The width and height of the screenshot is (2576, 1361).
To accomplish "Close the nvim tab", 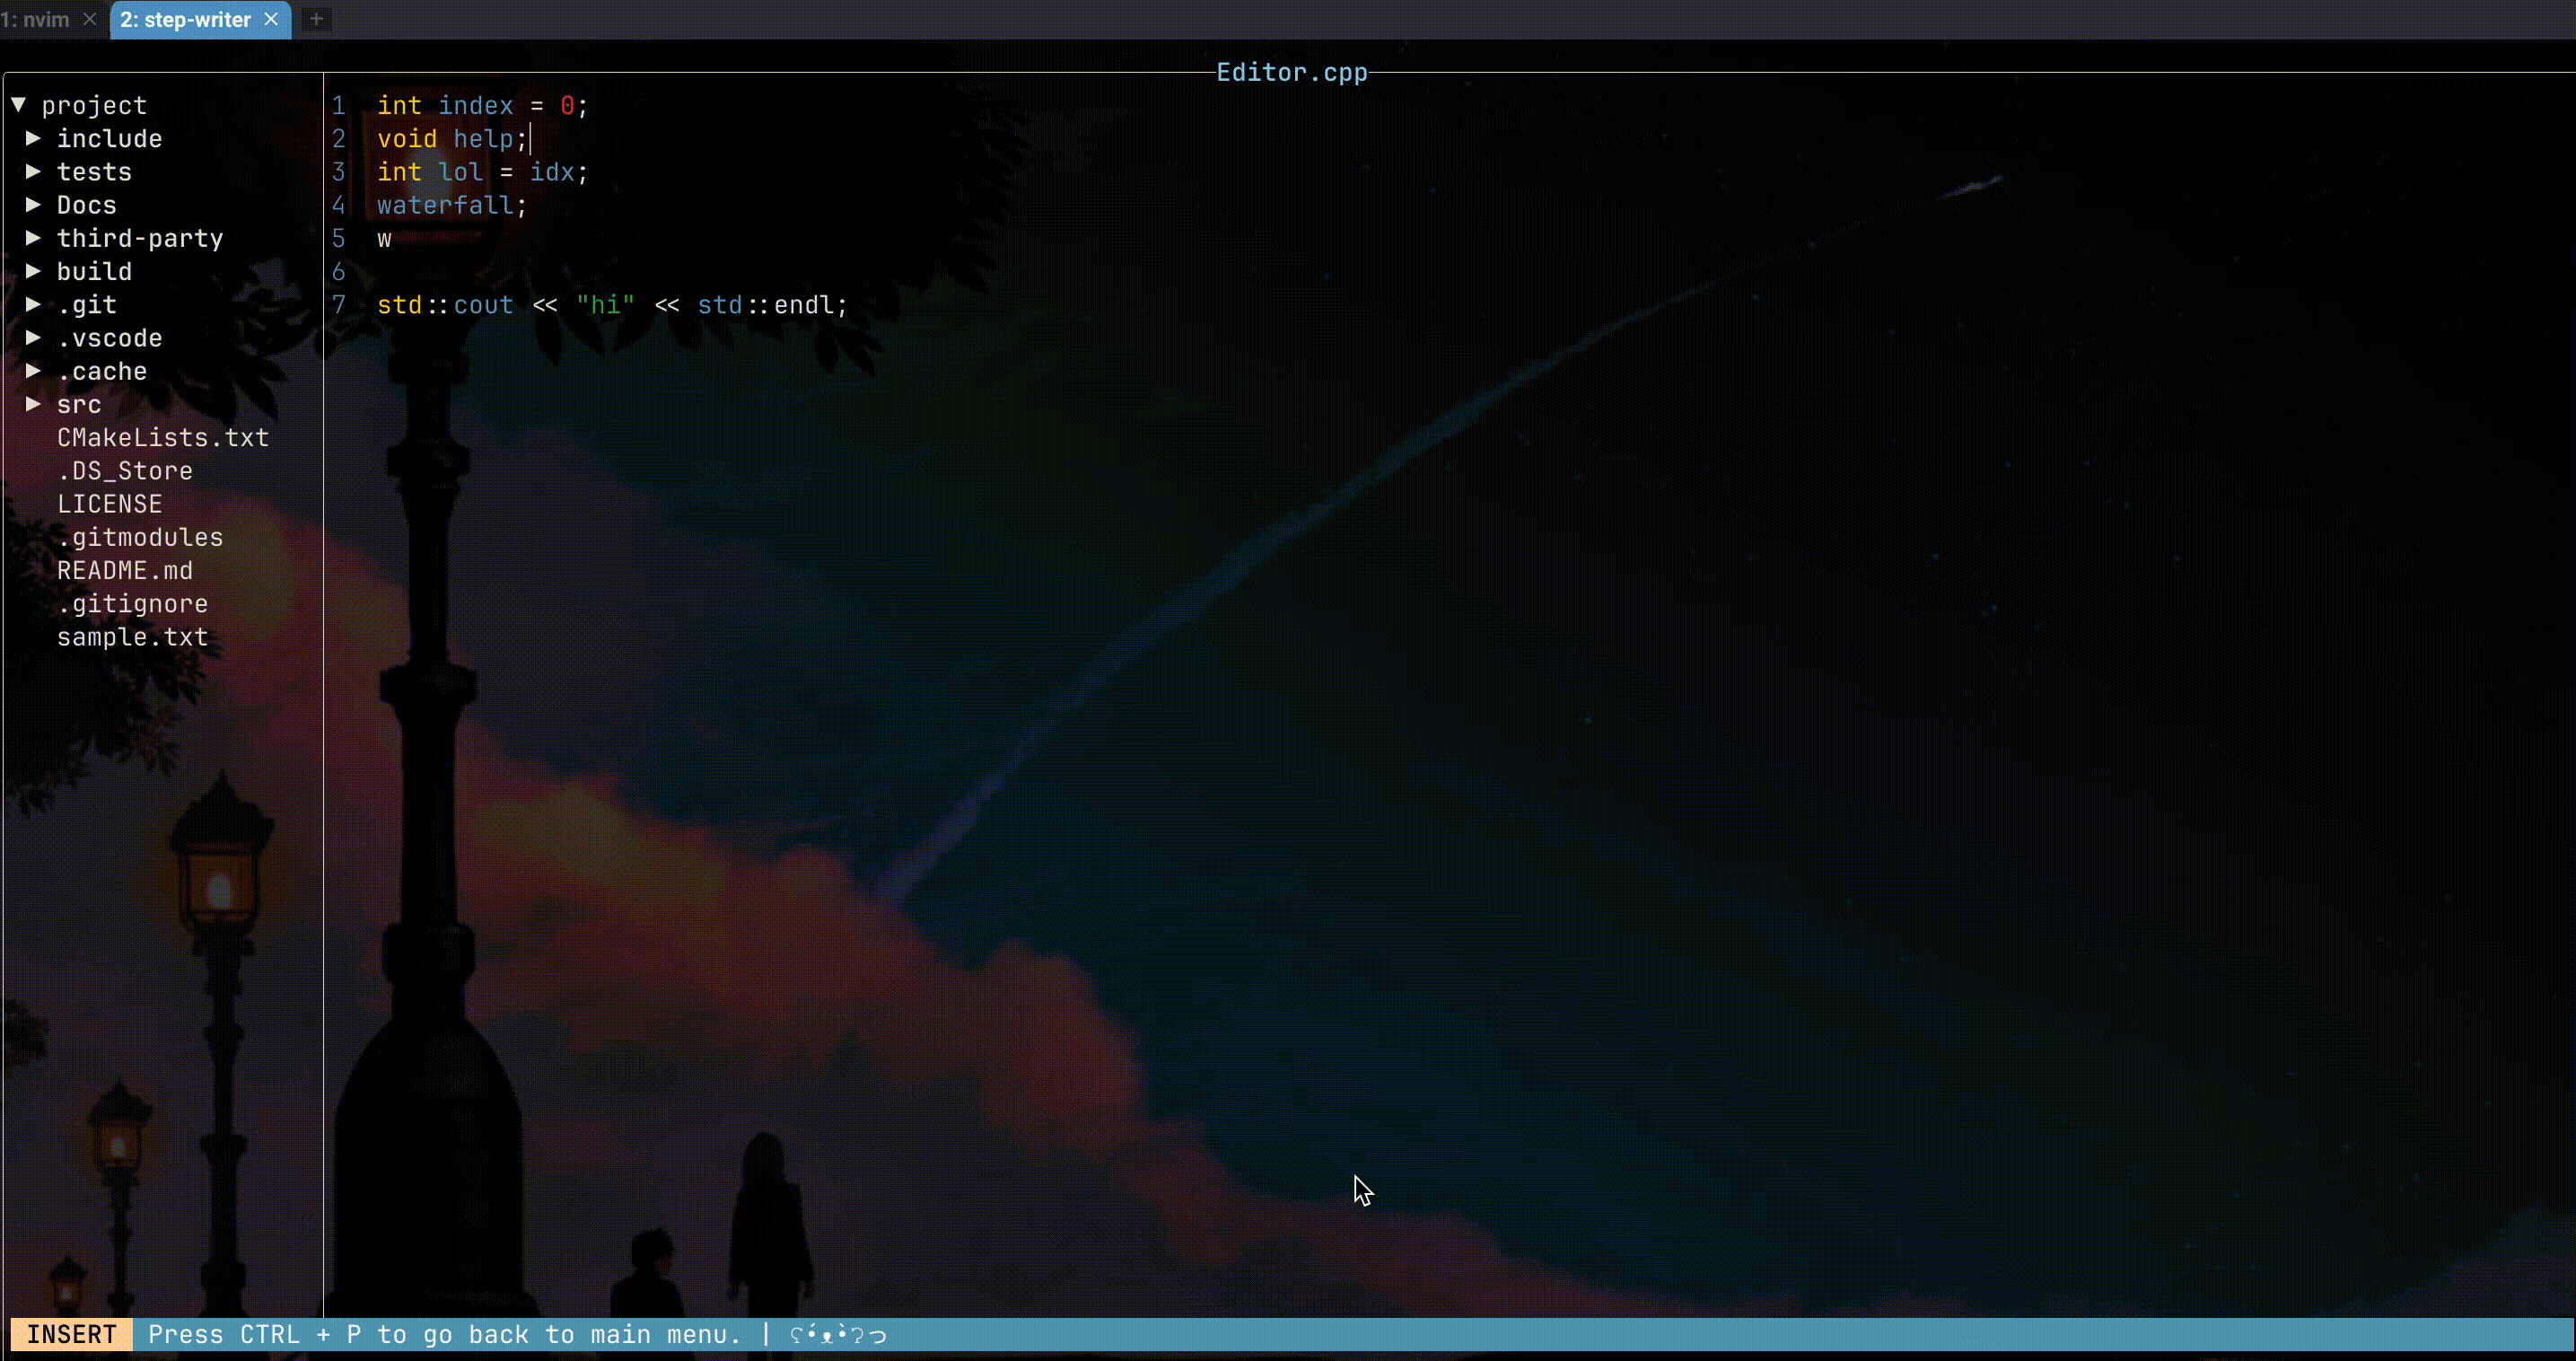I will pyautogui.click(x=90, y=19).
